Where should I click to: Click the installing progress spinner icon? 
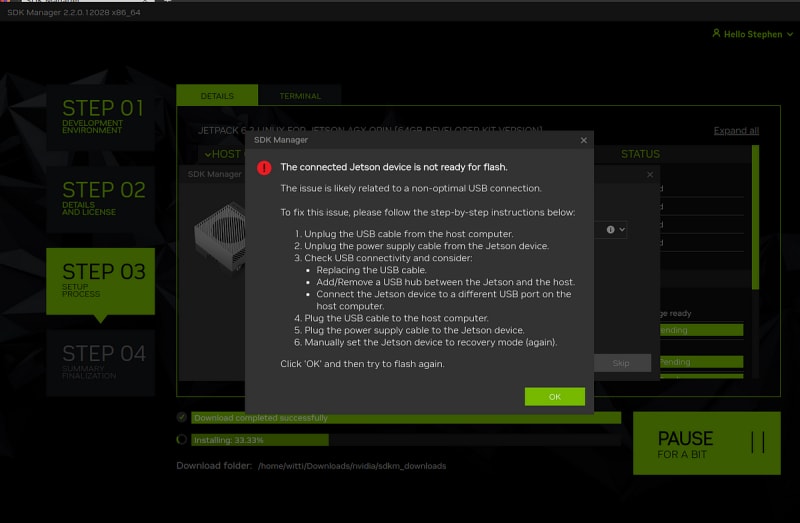tap(181, 439)
